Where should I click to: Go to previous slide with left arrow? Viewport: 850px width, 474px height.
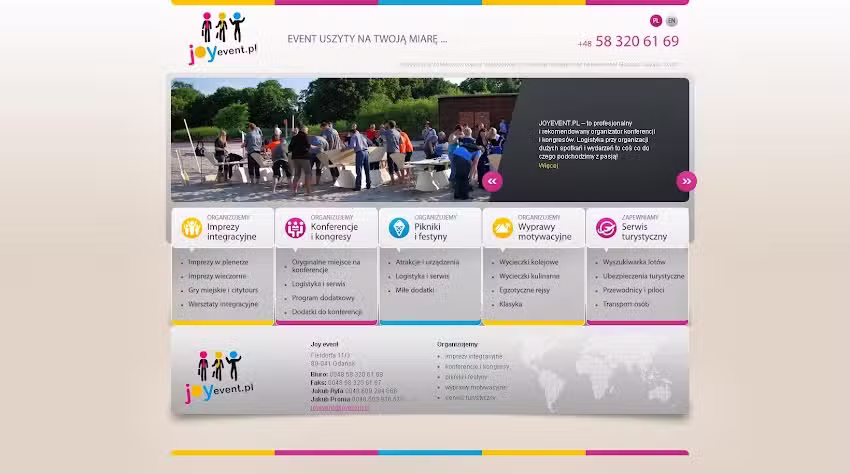pos(492,181)
